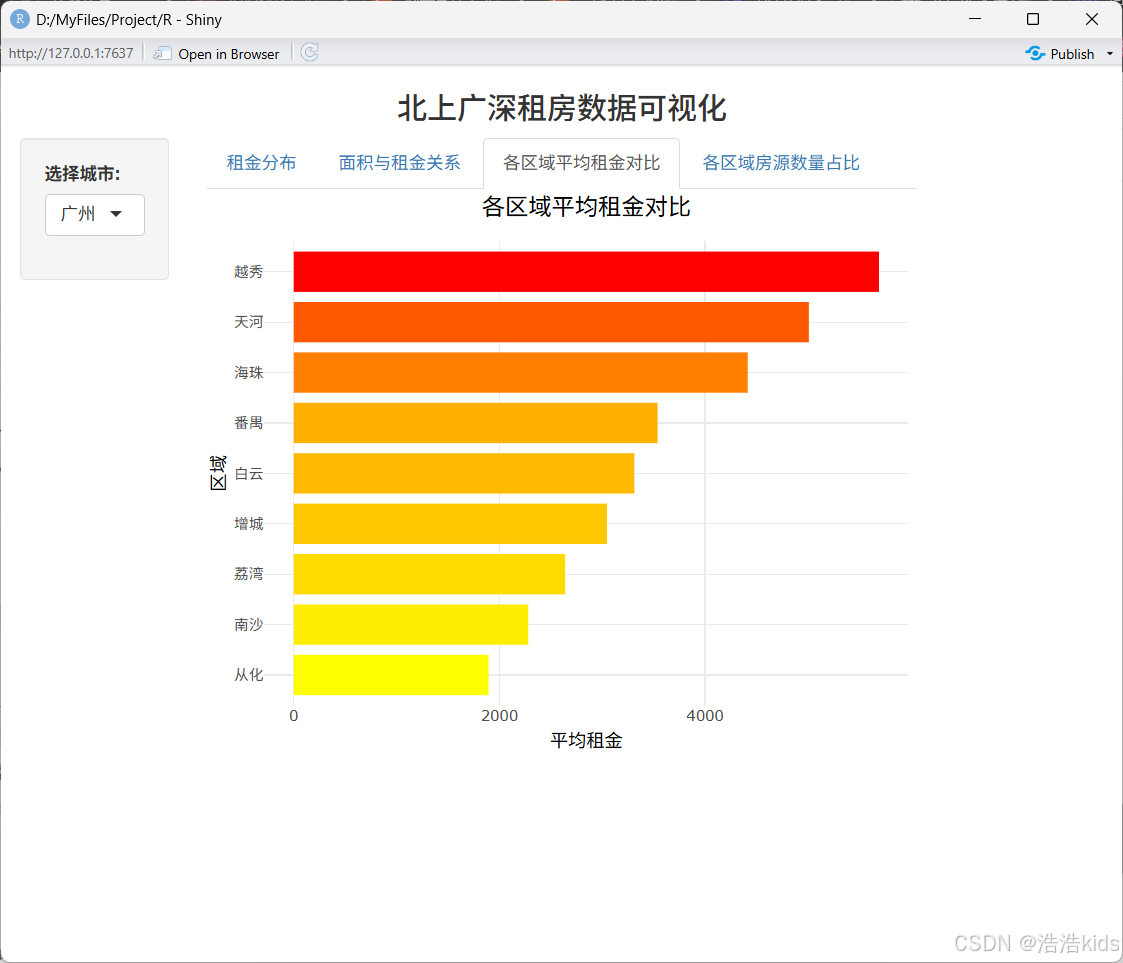
Task: Click the 天河 bar in the chart
Action: click(551, 322)
